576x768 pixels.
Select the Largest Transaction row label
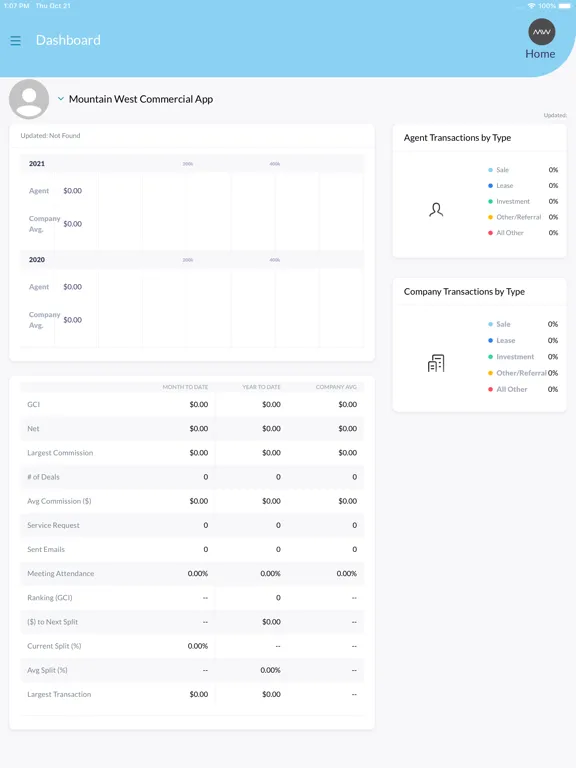click(x=59, y=694)
